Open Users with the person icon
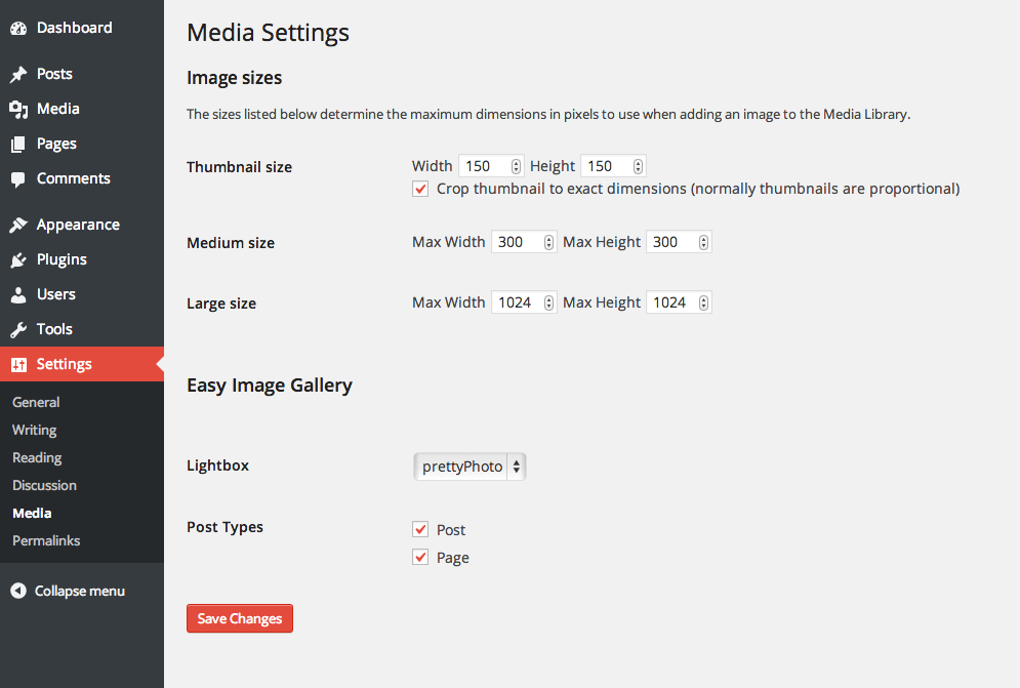The image size is (1020, 688). pyautogui.click(x=17, y=294)
